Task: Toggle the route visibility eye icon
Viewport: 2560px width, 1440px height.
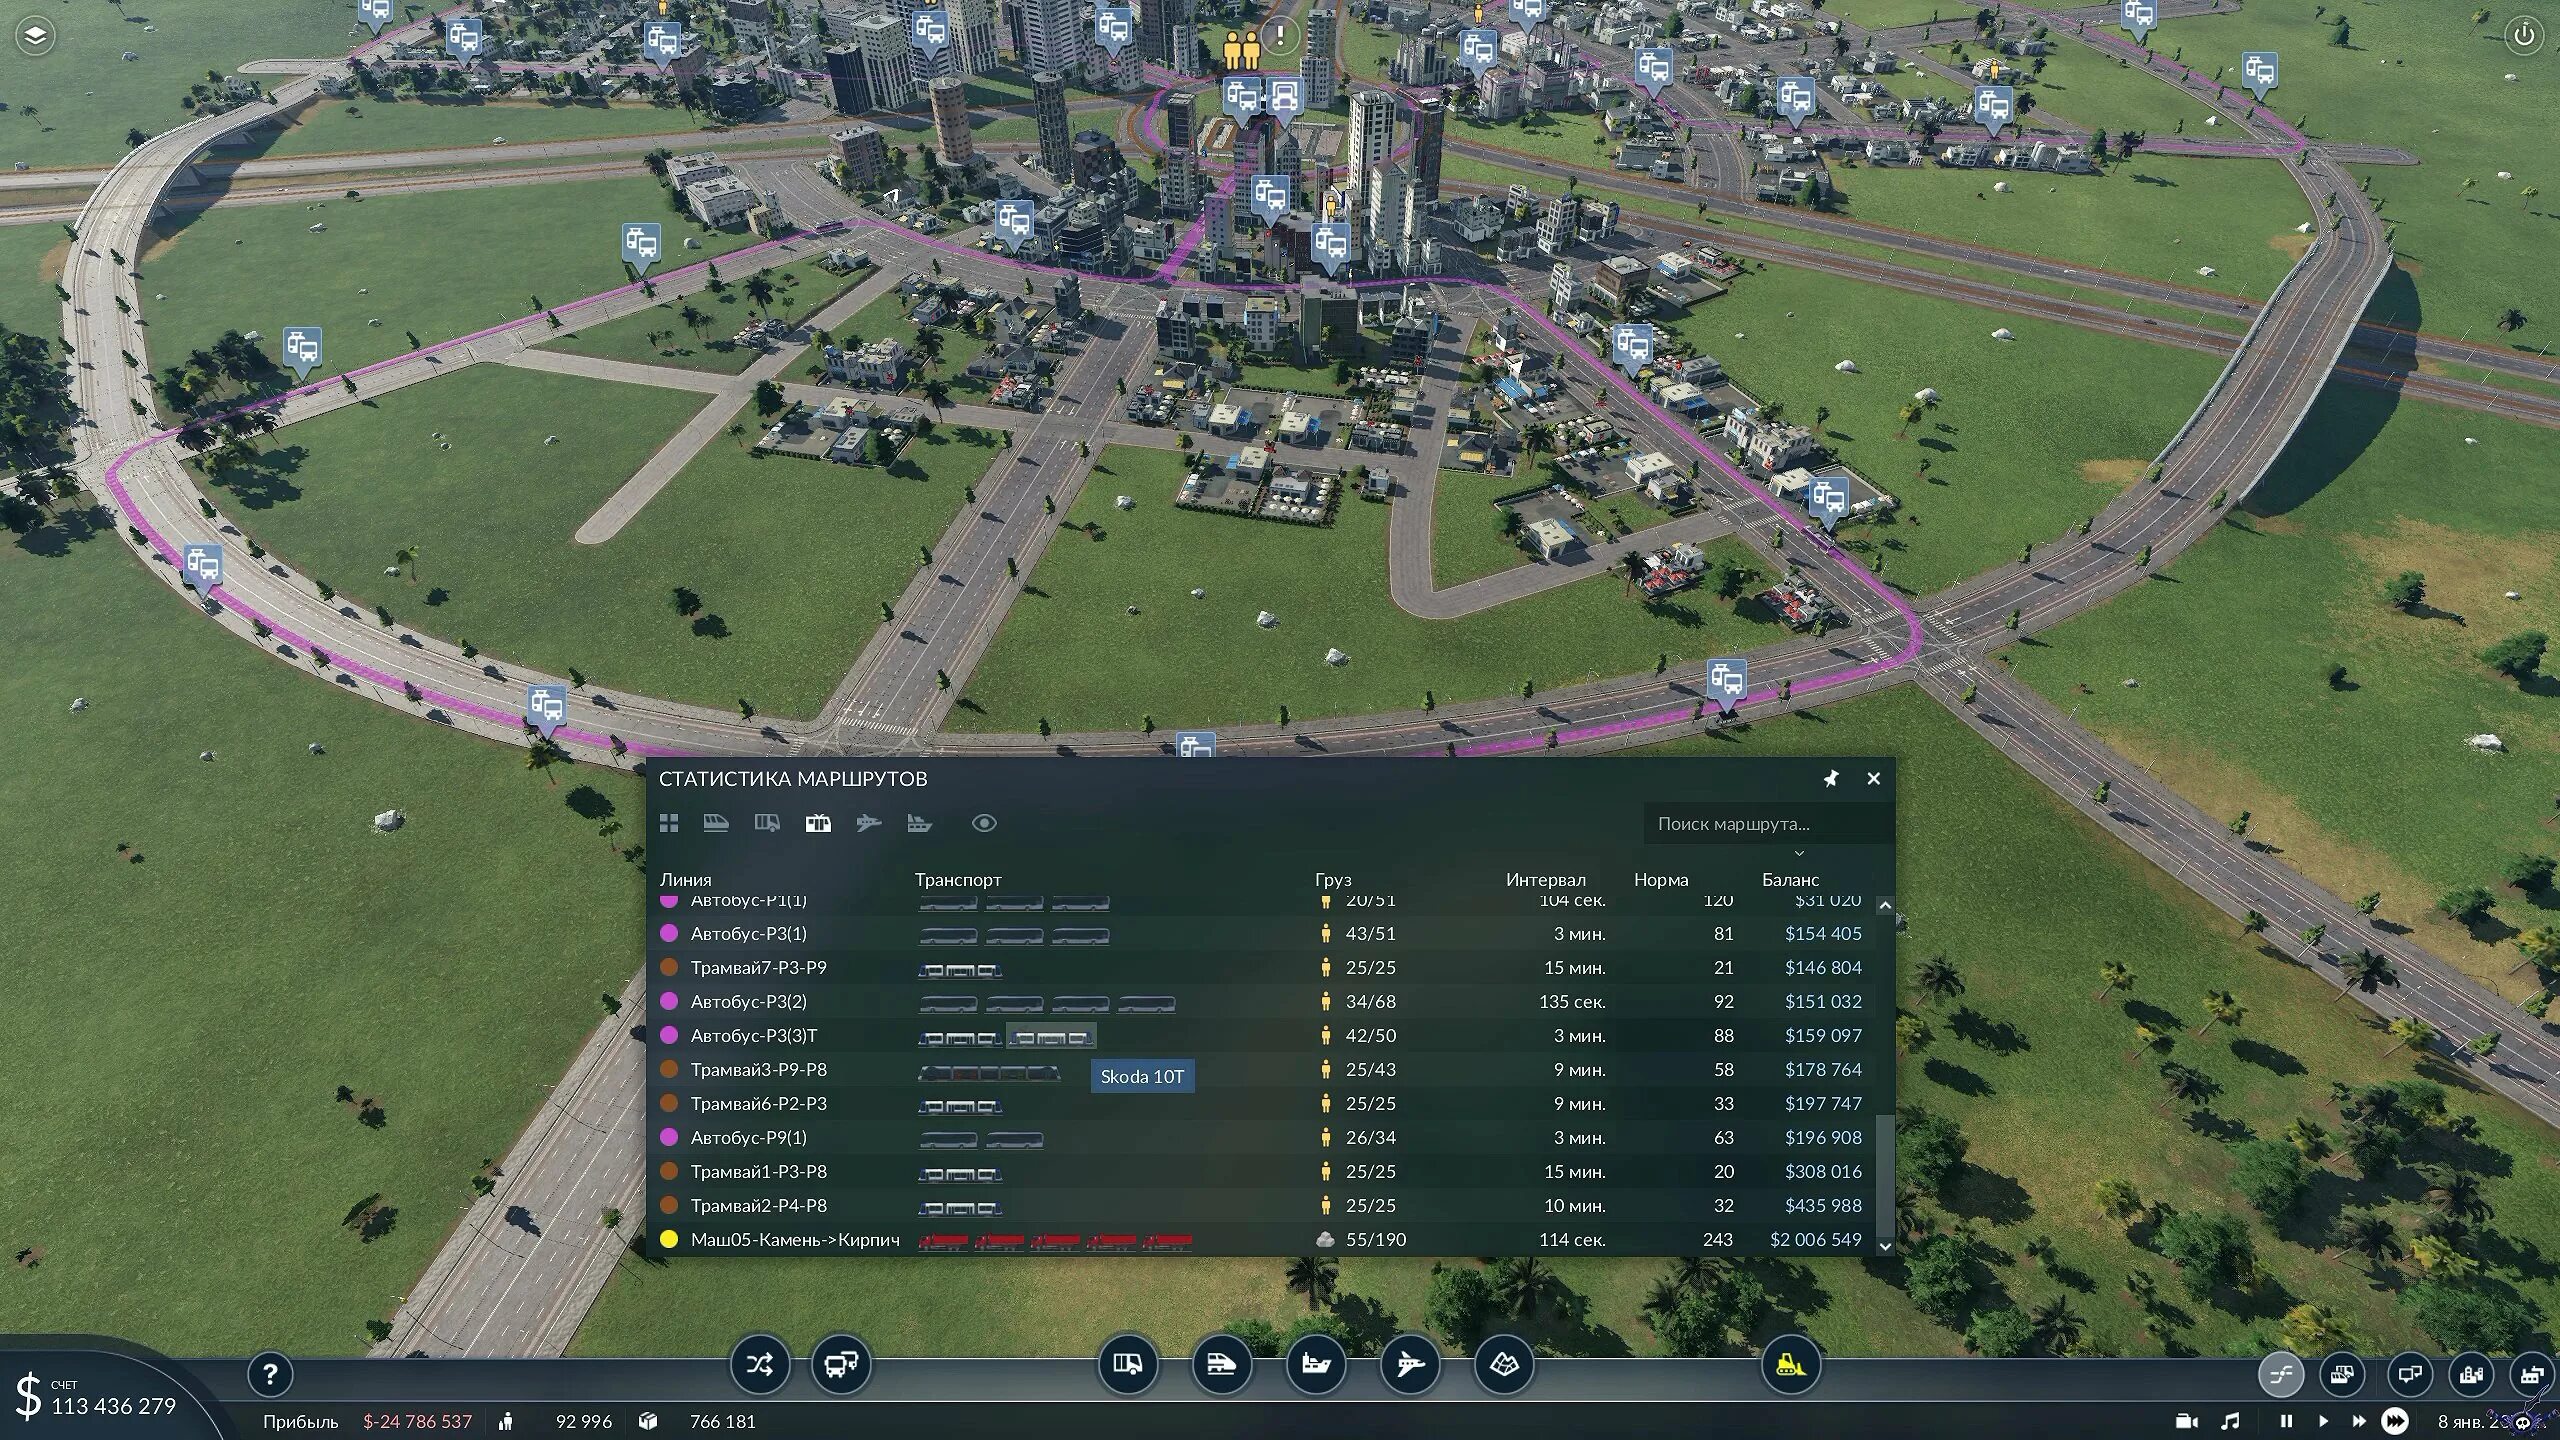Action: pos(983,823)
